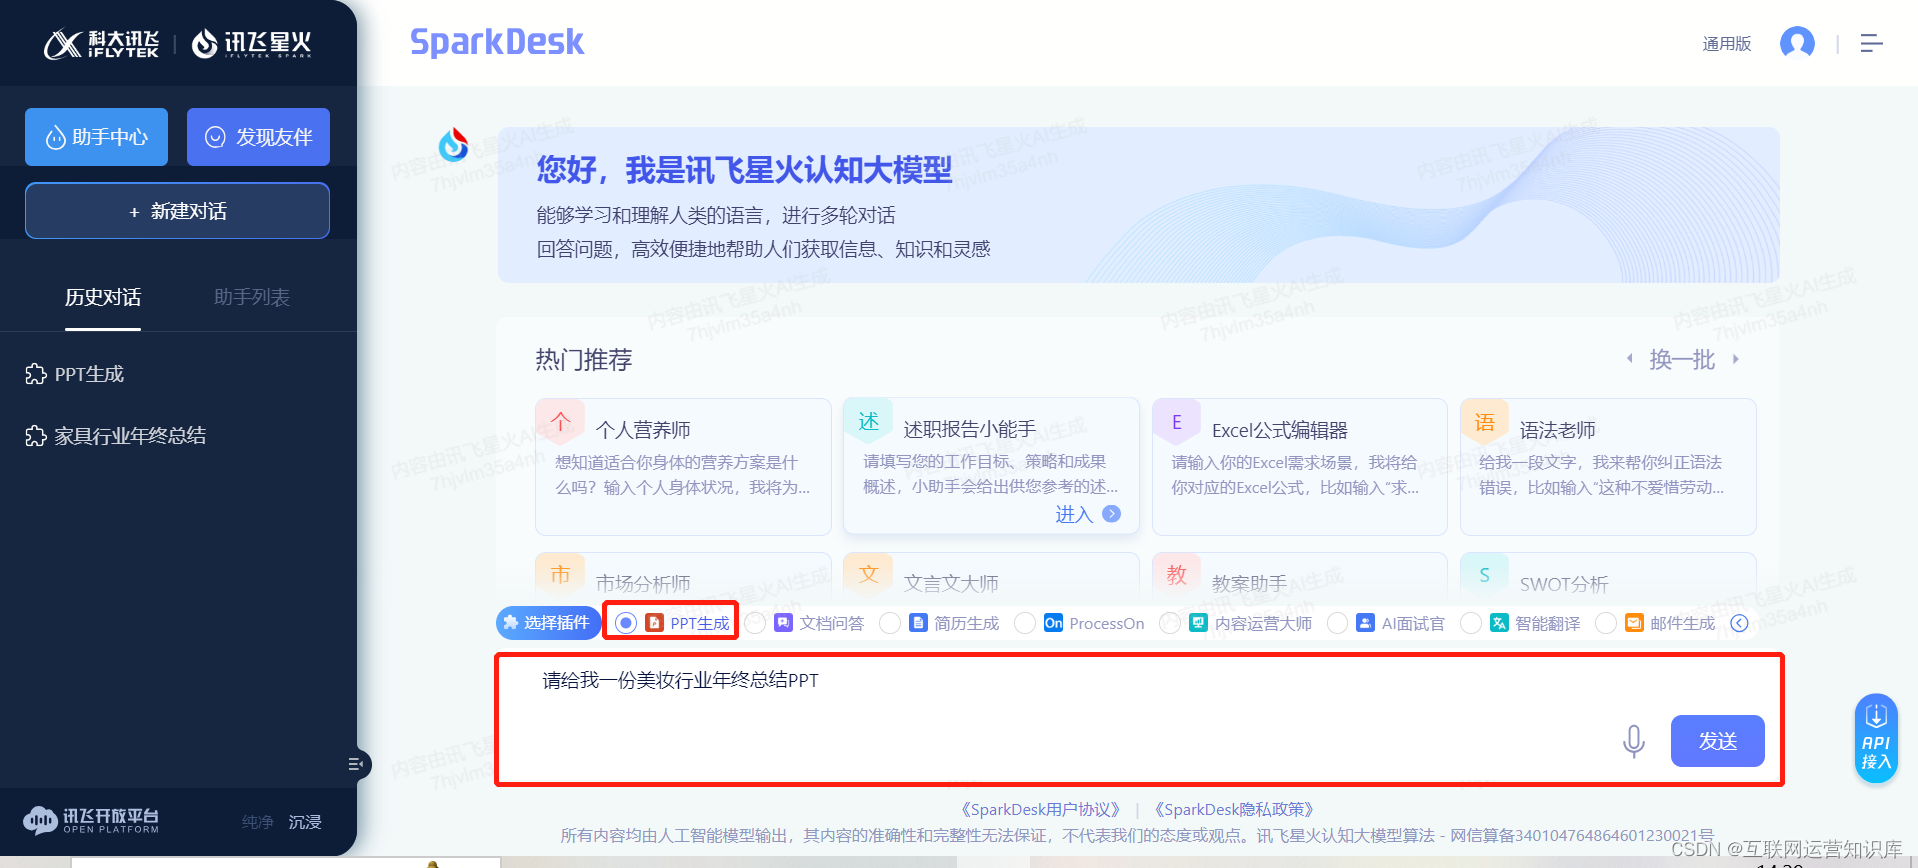
Task: Collapse the sidebar with the toggle icon
Action: (356, 764)
